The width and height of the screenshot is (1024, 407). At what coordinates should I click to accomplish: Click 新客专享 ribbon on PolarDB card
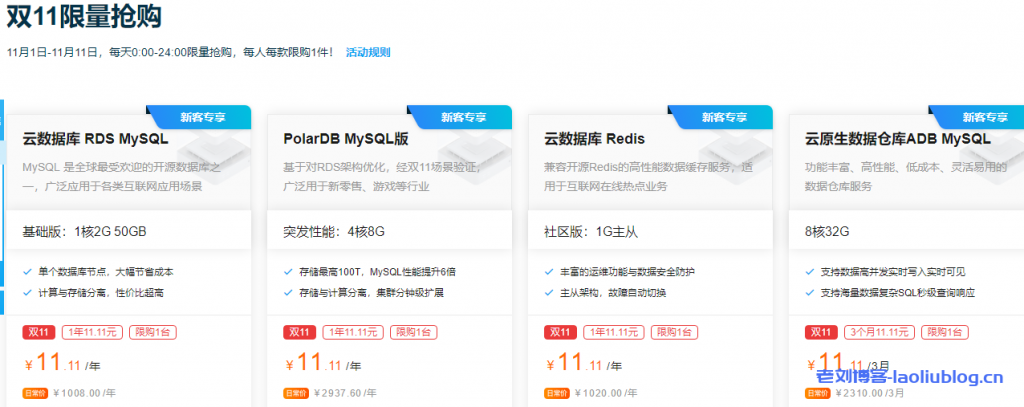[x=464, y=117]
